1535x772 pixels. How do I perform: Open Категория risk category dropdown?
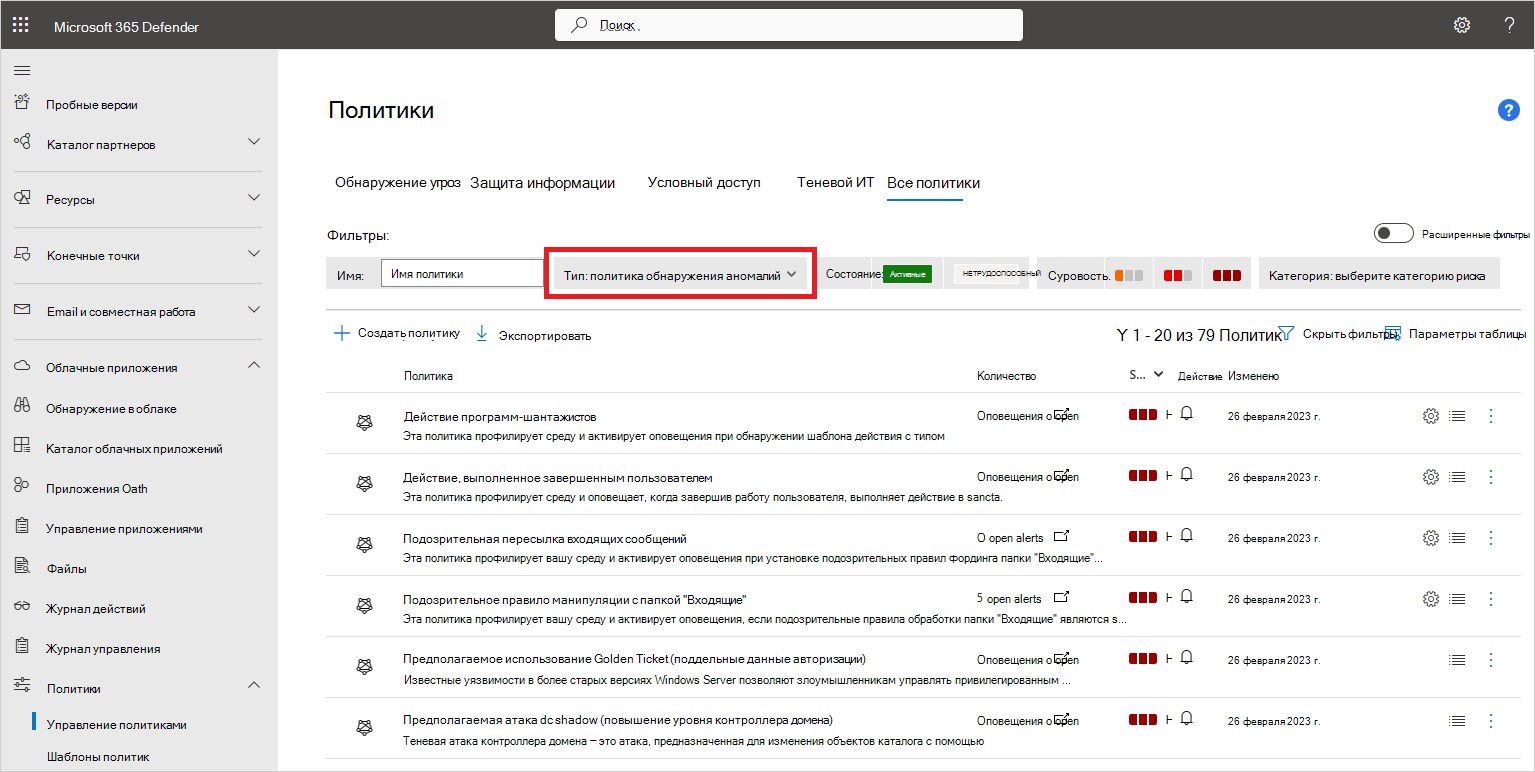tap(1379, 274)
